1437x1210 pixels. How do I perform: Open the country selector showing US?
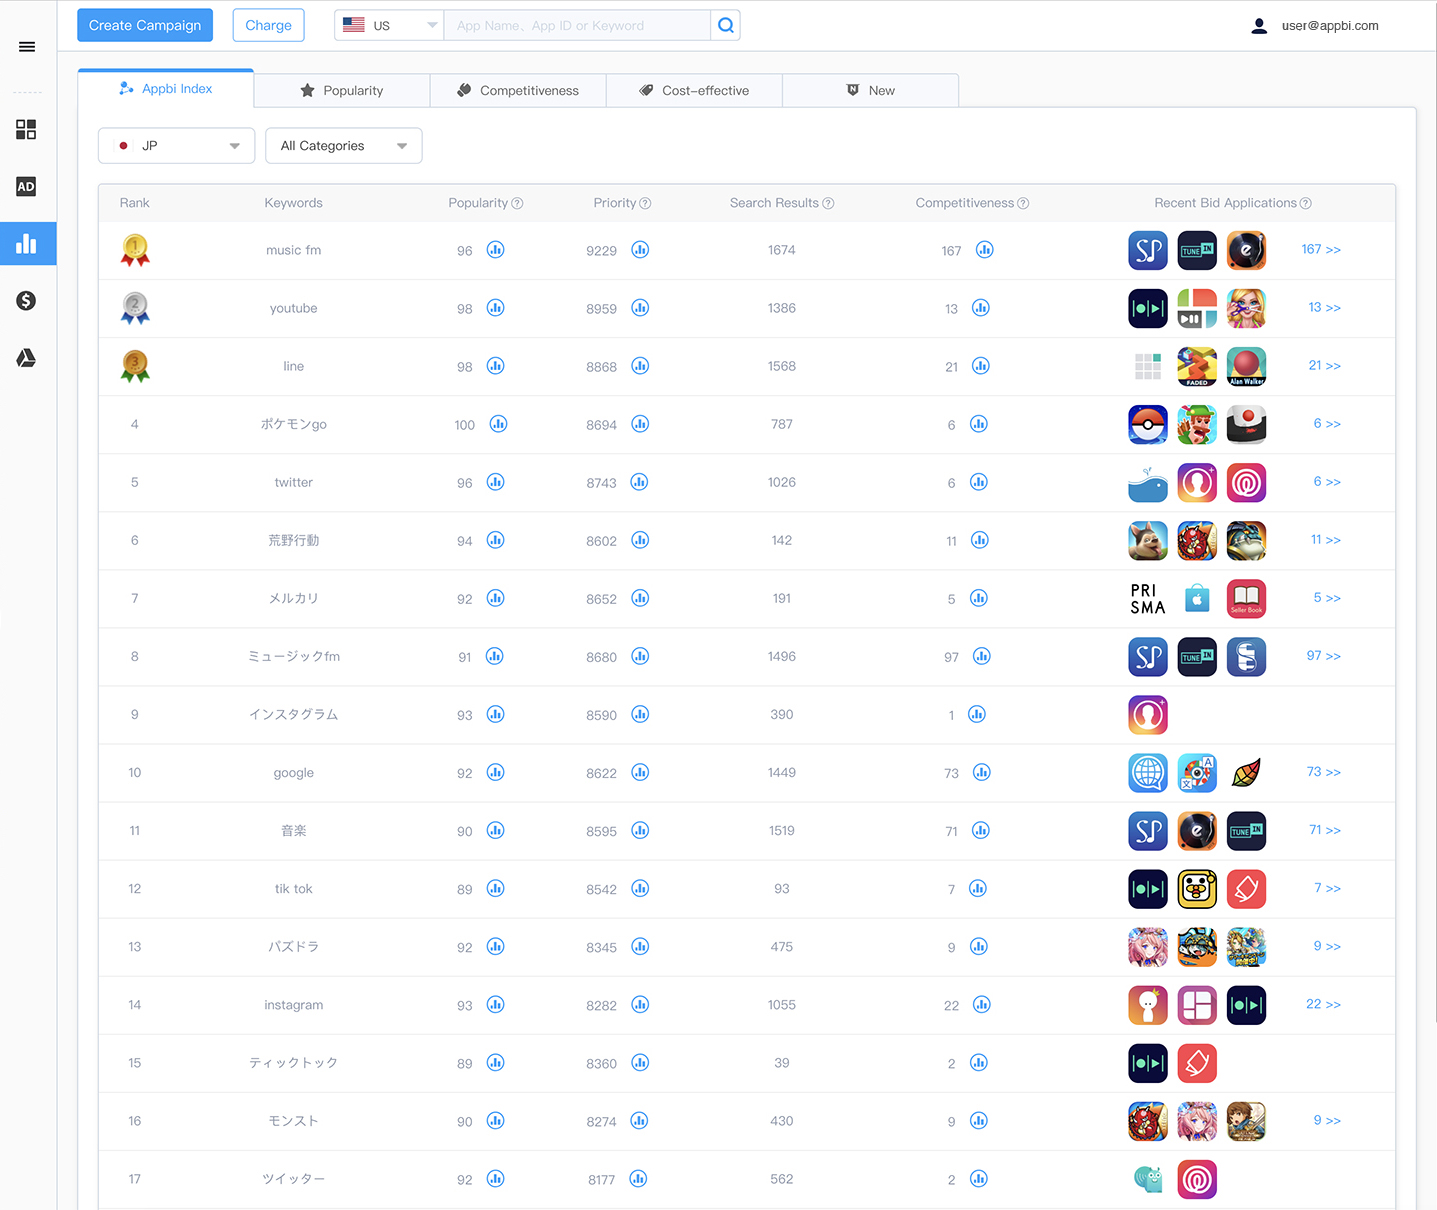[x=389, y=26]
